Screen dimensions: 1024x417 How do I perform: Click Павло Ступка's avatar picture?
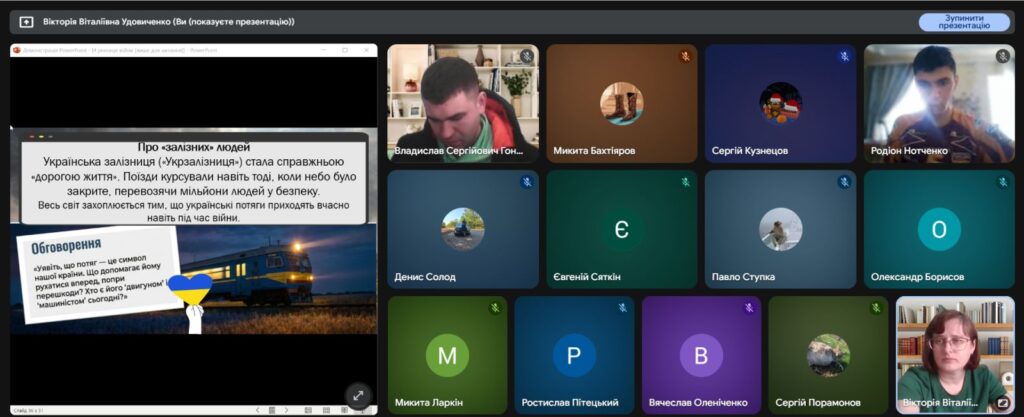point(780,229)
